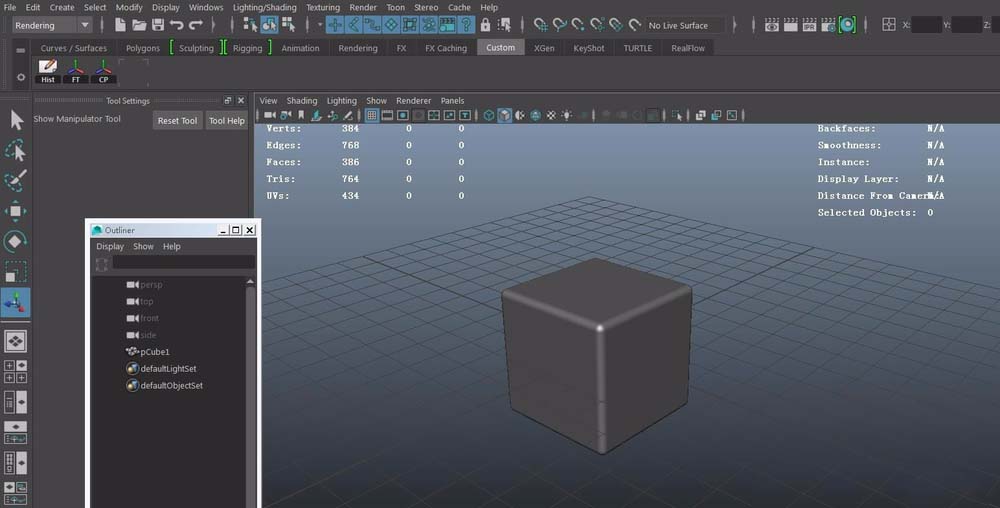Toggle the lock selection padlock
Screen dimensions: 1000x508
486,25
